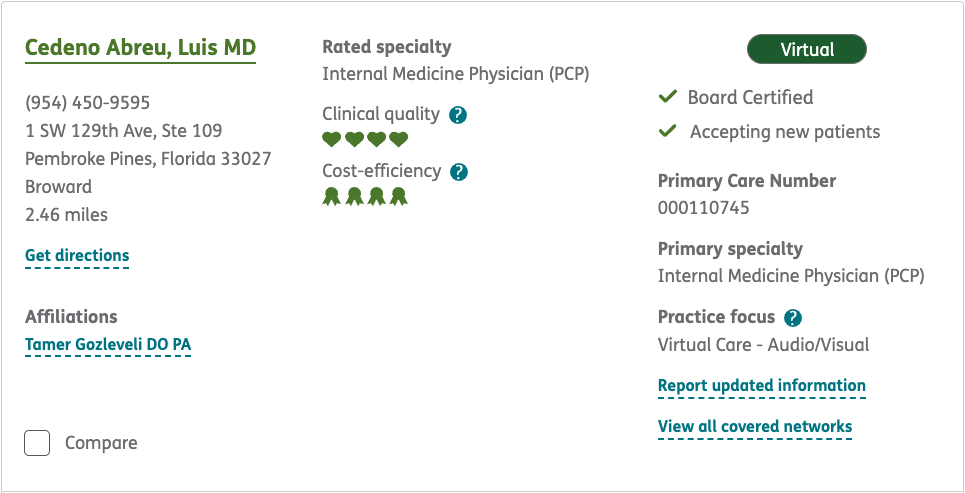Tick the Compare checkbox
Viewport: 965px width, 493px height.
tap(37, 443)
